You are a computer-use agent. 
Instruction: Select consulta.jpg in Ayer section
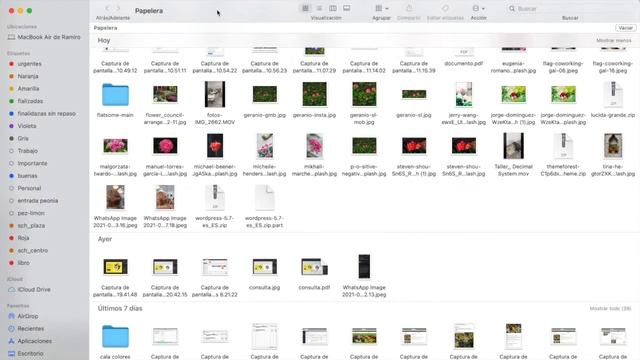tap(264, 267)
